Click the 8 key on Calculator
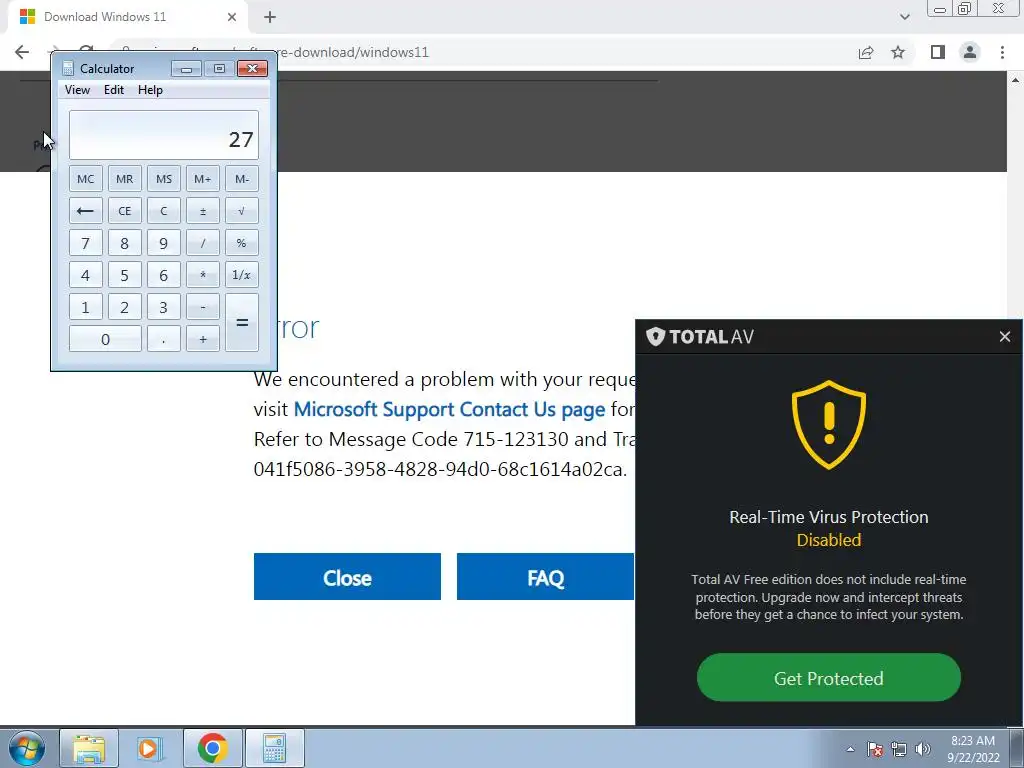 125,243
